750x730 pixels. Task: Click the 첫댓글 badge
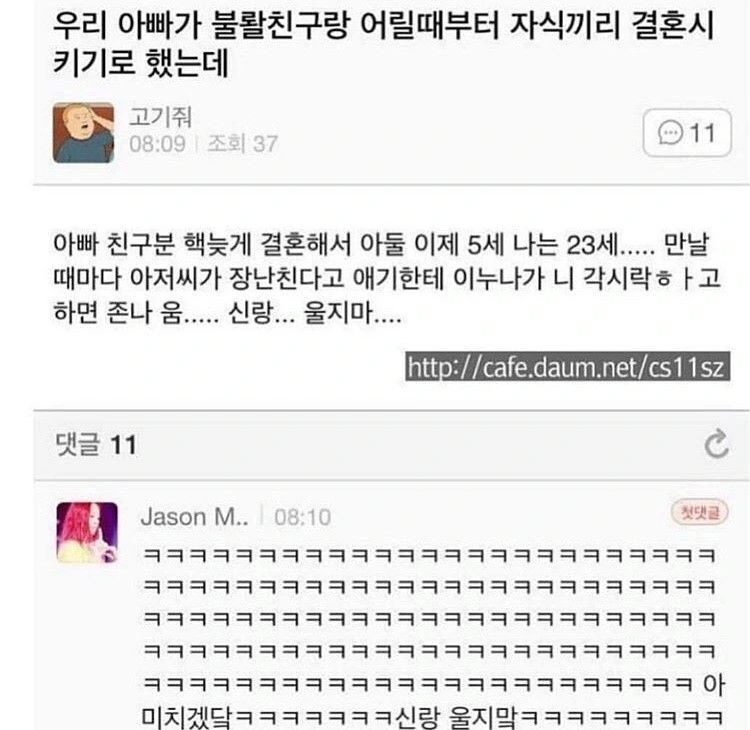pyautogui.click(x=700, y=512)
